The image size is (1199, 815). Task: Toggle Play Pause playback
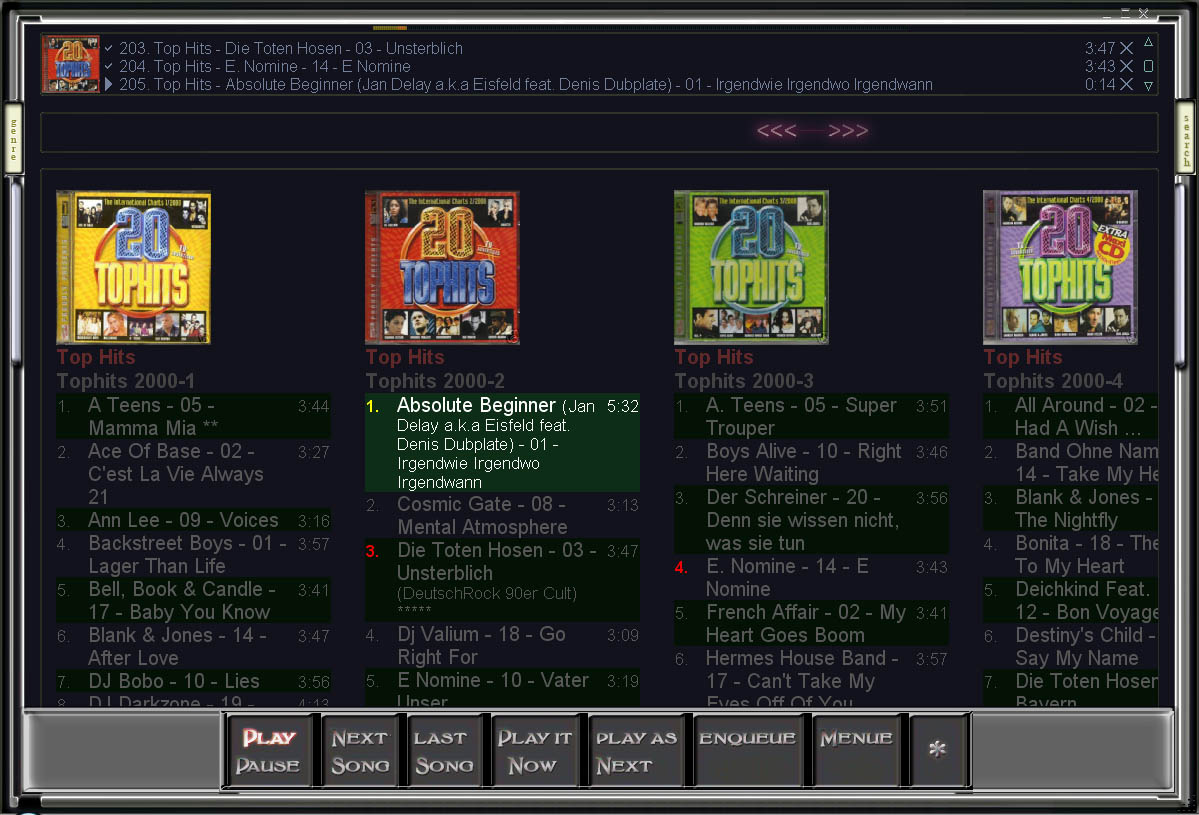[268, 751]
